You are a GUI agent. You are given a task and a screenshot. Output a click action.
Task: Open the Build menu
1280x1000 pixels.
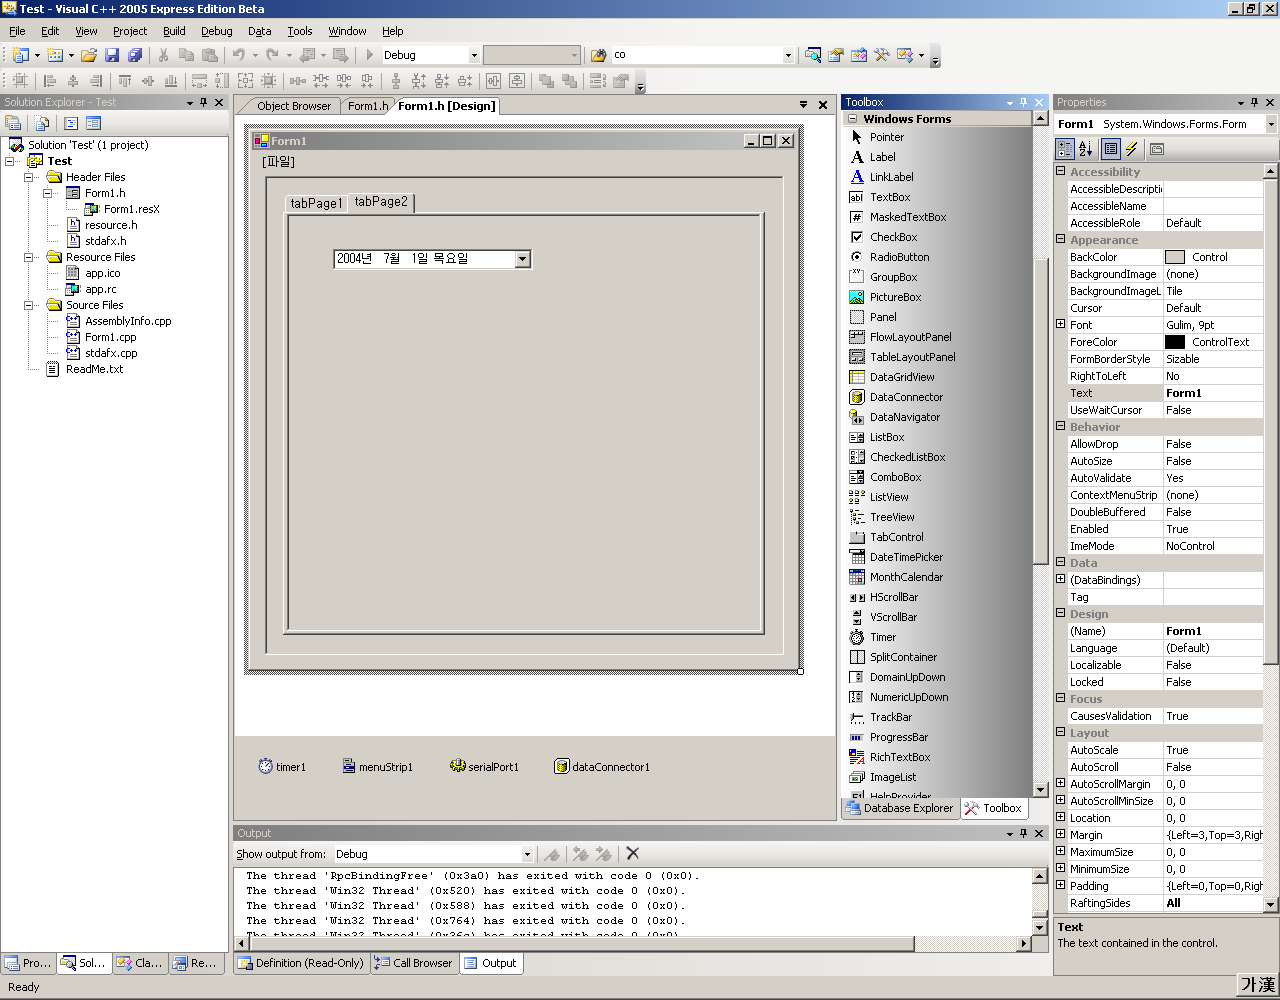point(174,31)
